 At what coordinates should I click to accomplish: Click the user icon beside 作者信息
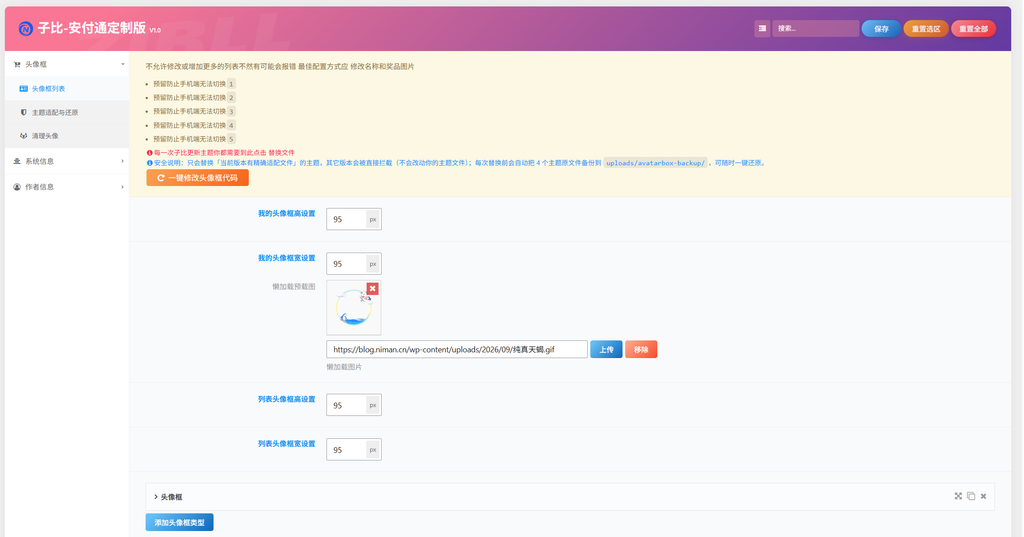click(17, 187)
